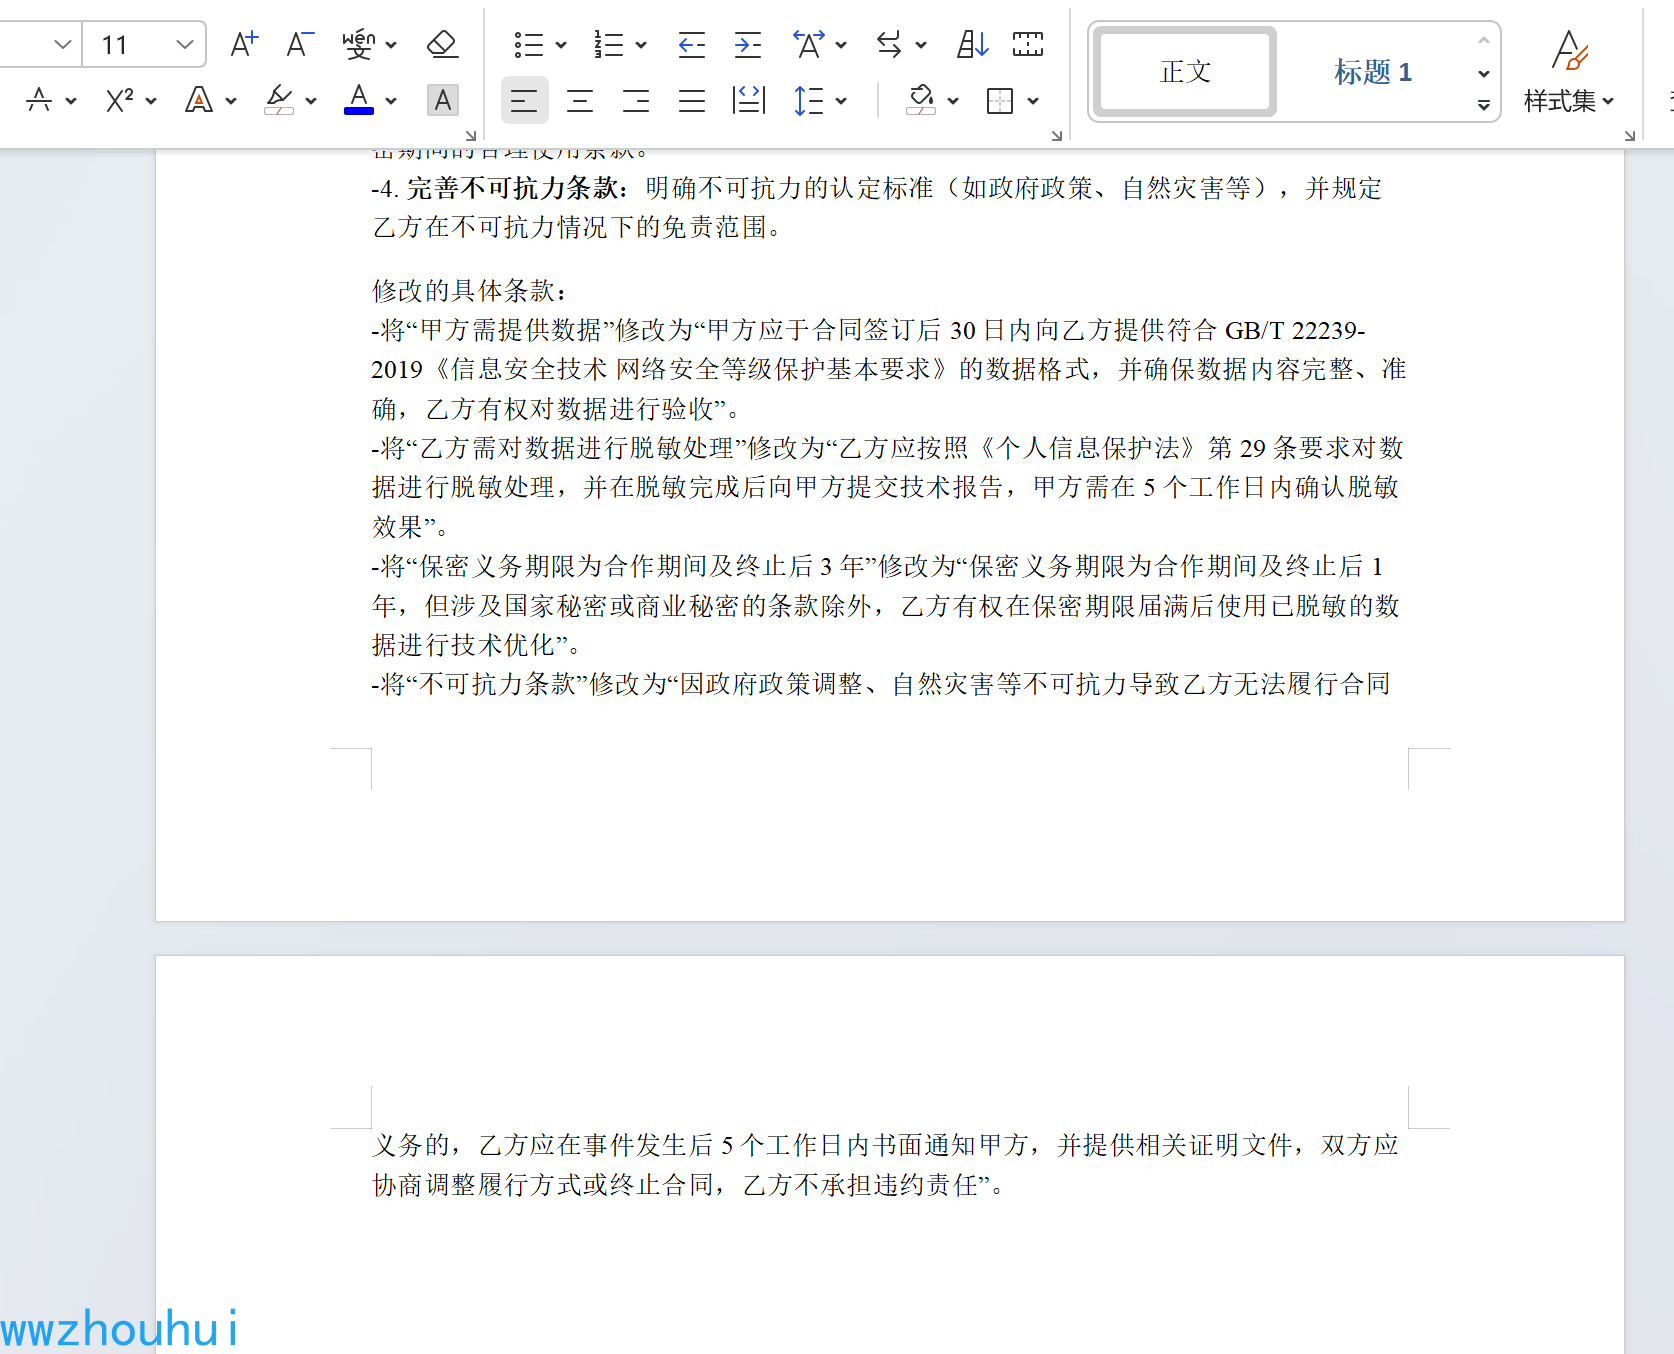Click text 协商调整履行方式或终止合同
Image resolution: width=1674 pixels, height=1354 pixels.
click(543, 1185)
